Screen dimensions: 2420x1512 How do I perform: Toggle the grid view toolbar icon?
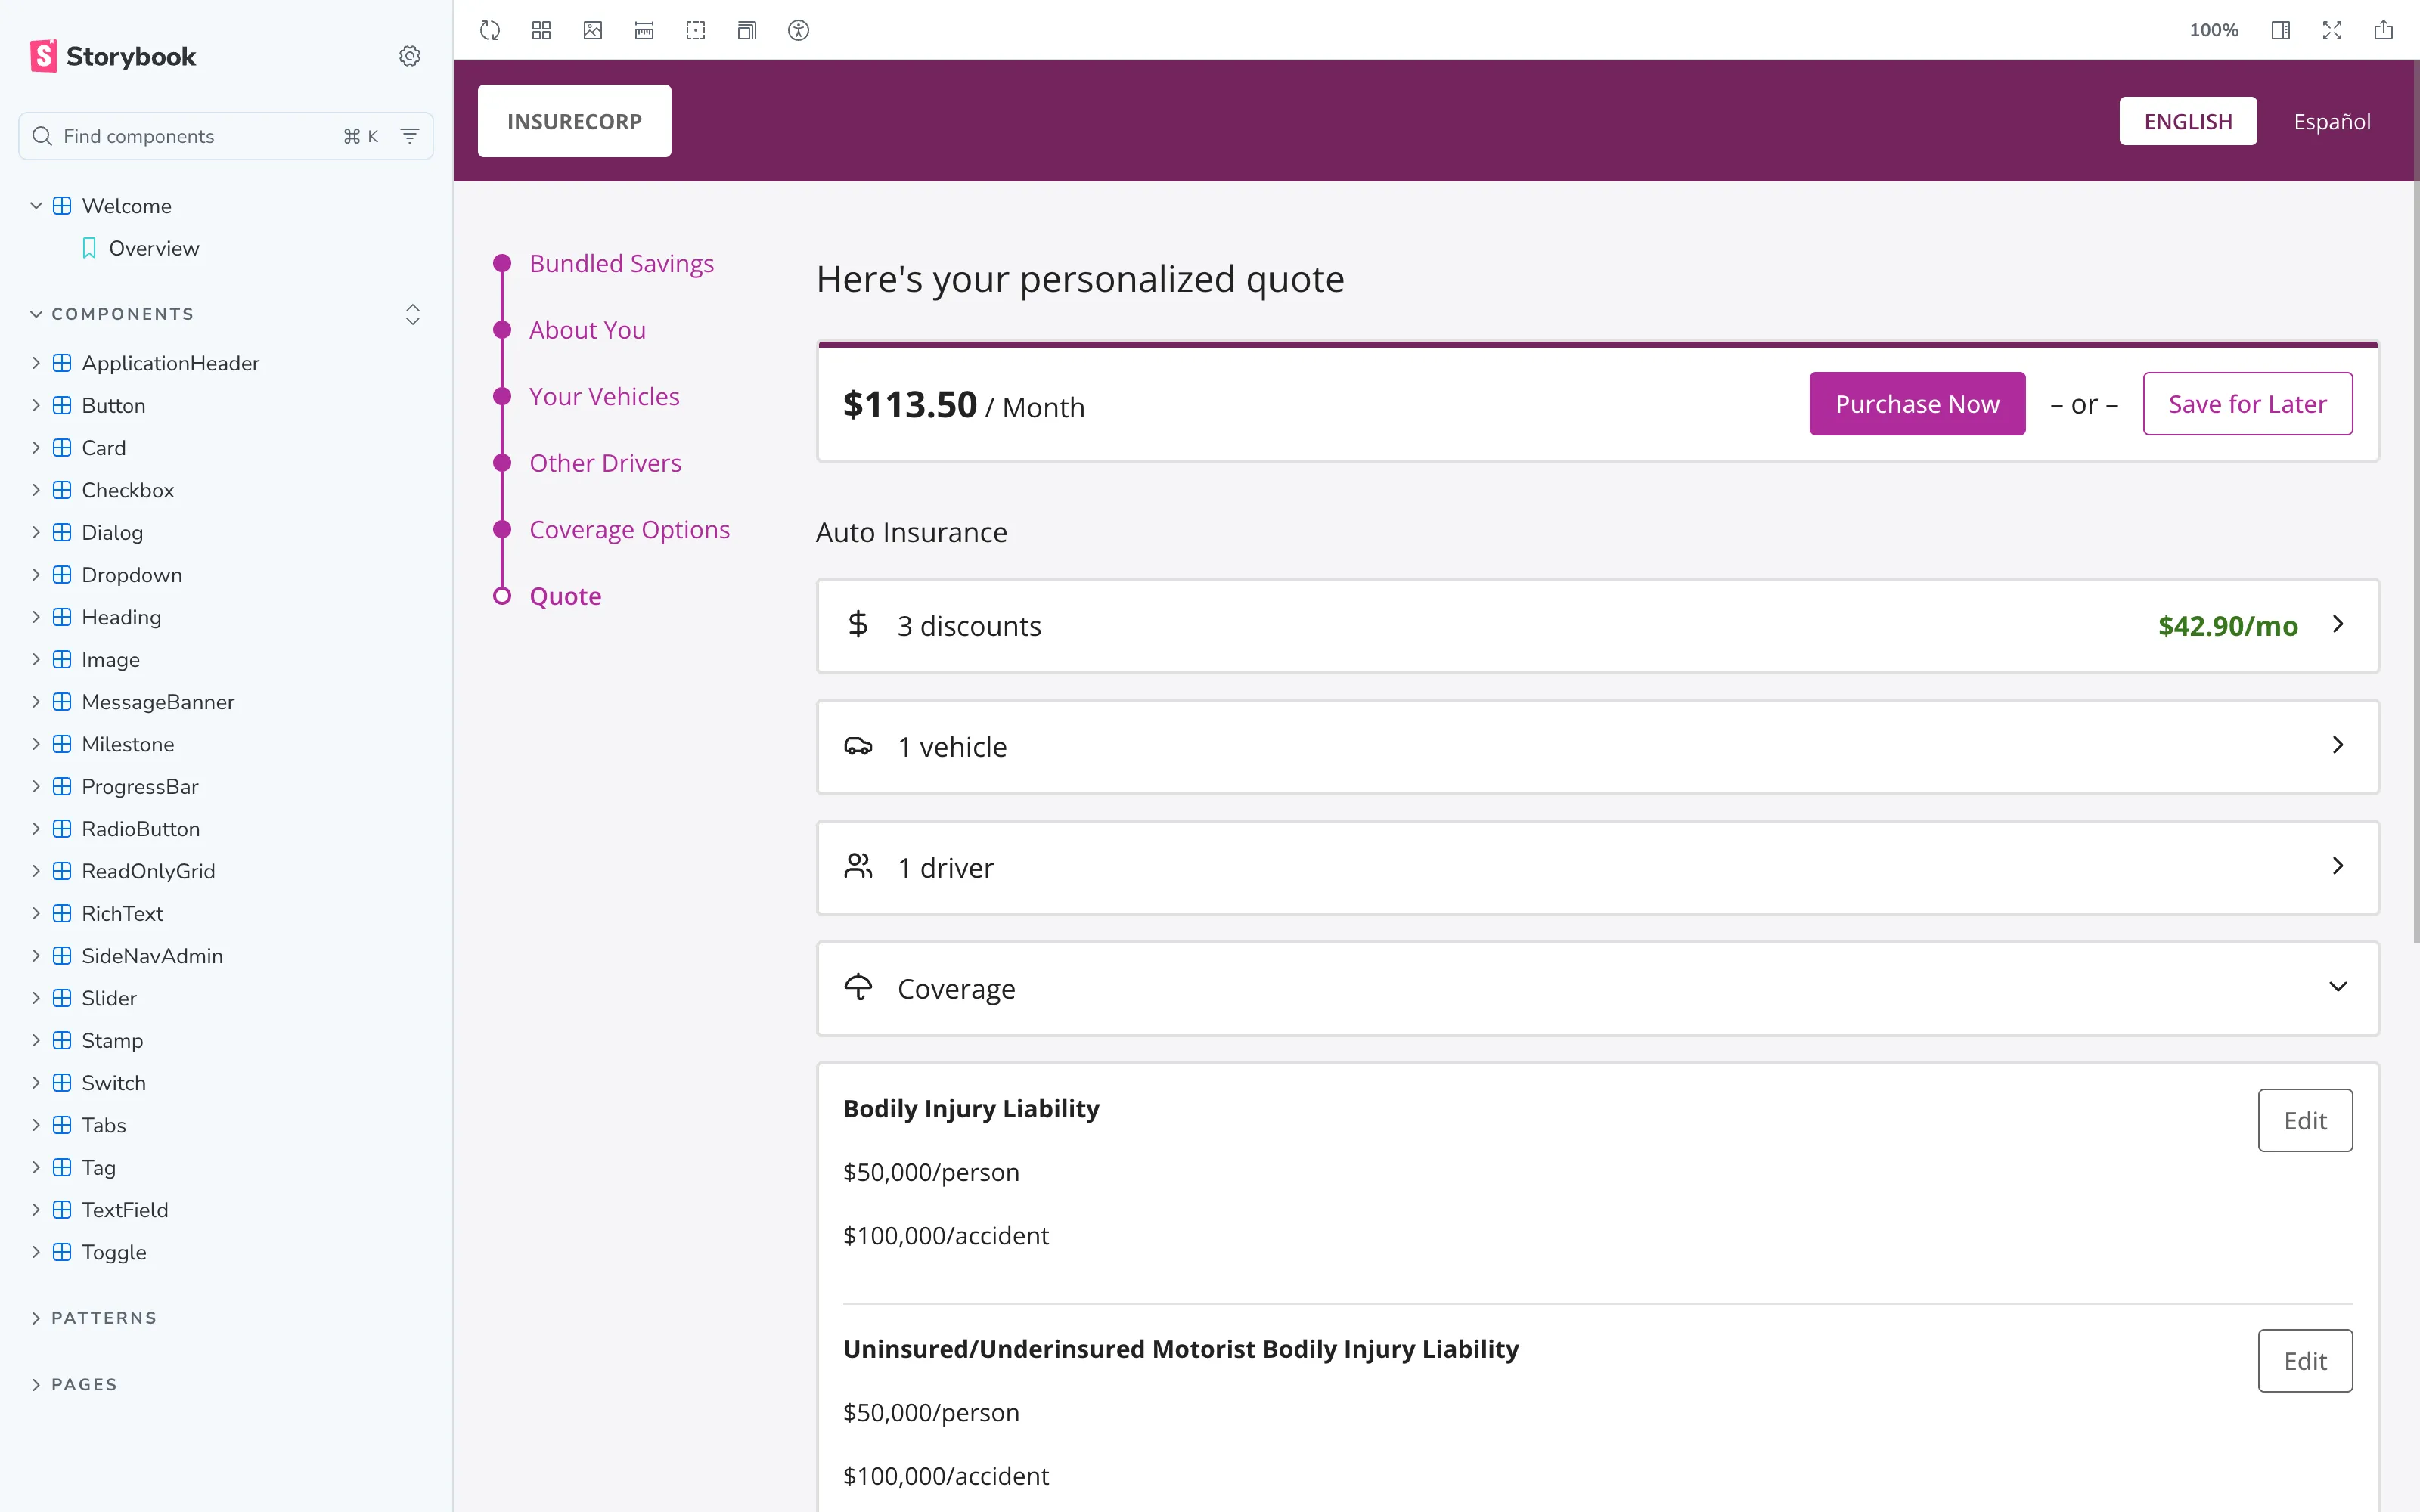[541, 30]
